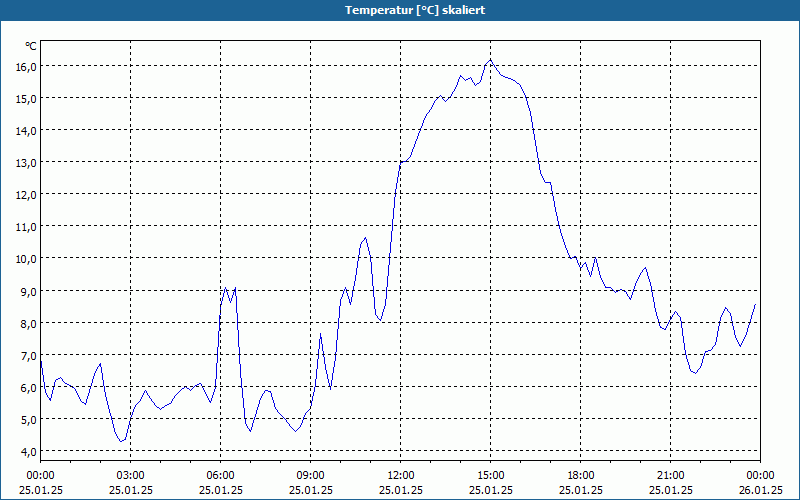Select the 10,0 y-axis label

(x=27, y=259)
